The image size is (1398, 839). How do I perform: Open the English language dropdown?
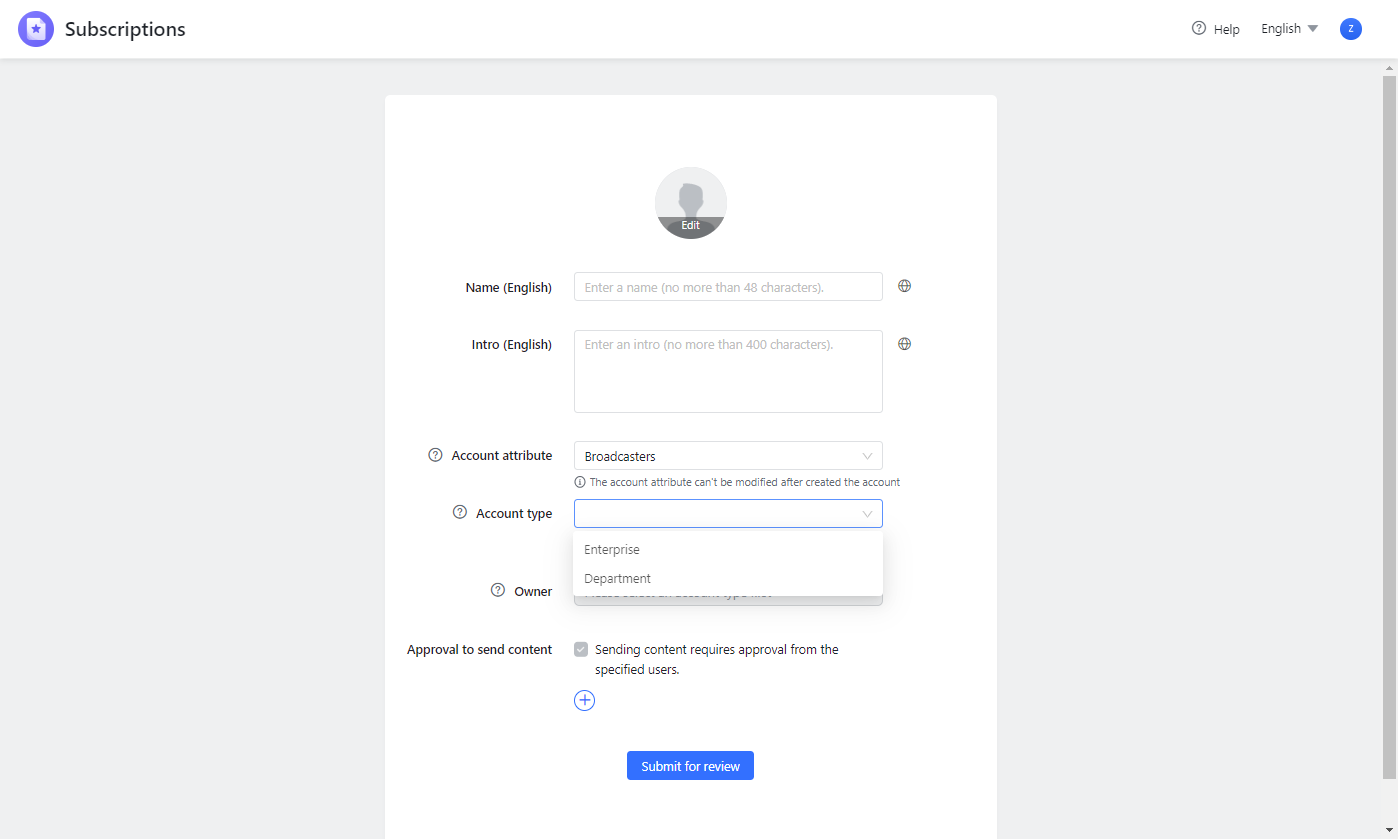point(1288,28)
